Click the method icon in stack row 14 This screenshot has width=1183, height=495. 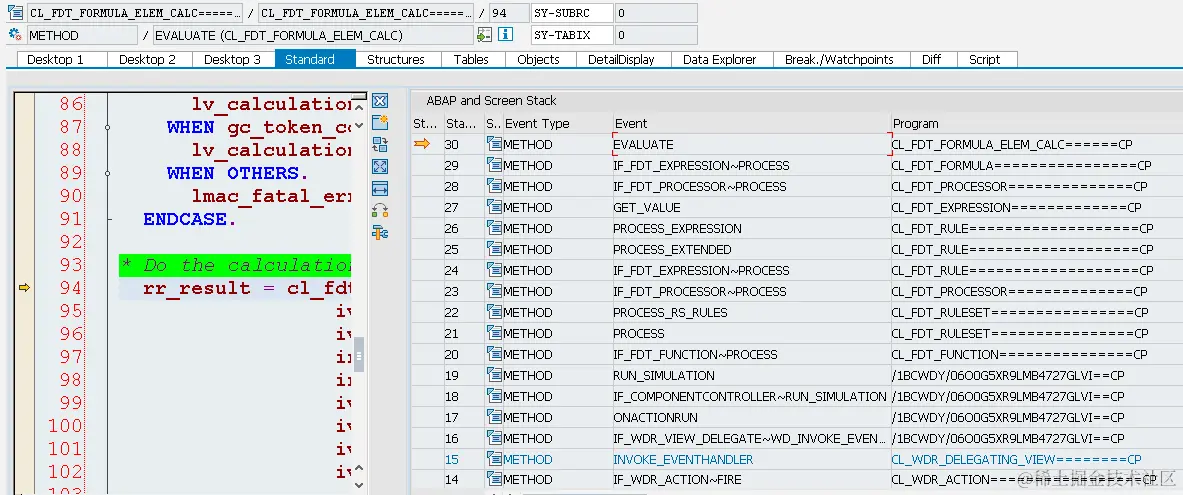(x=494, y=479)
